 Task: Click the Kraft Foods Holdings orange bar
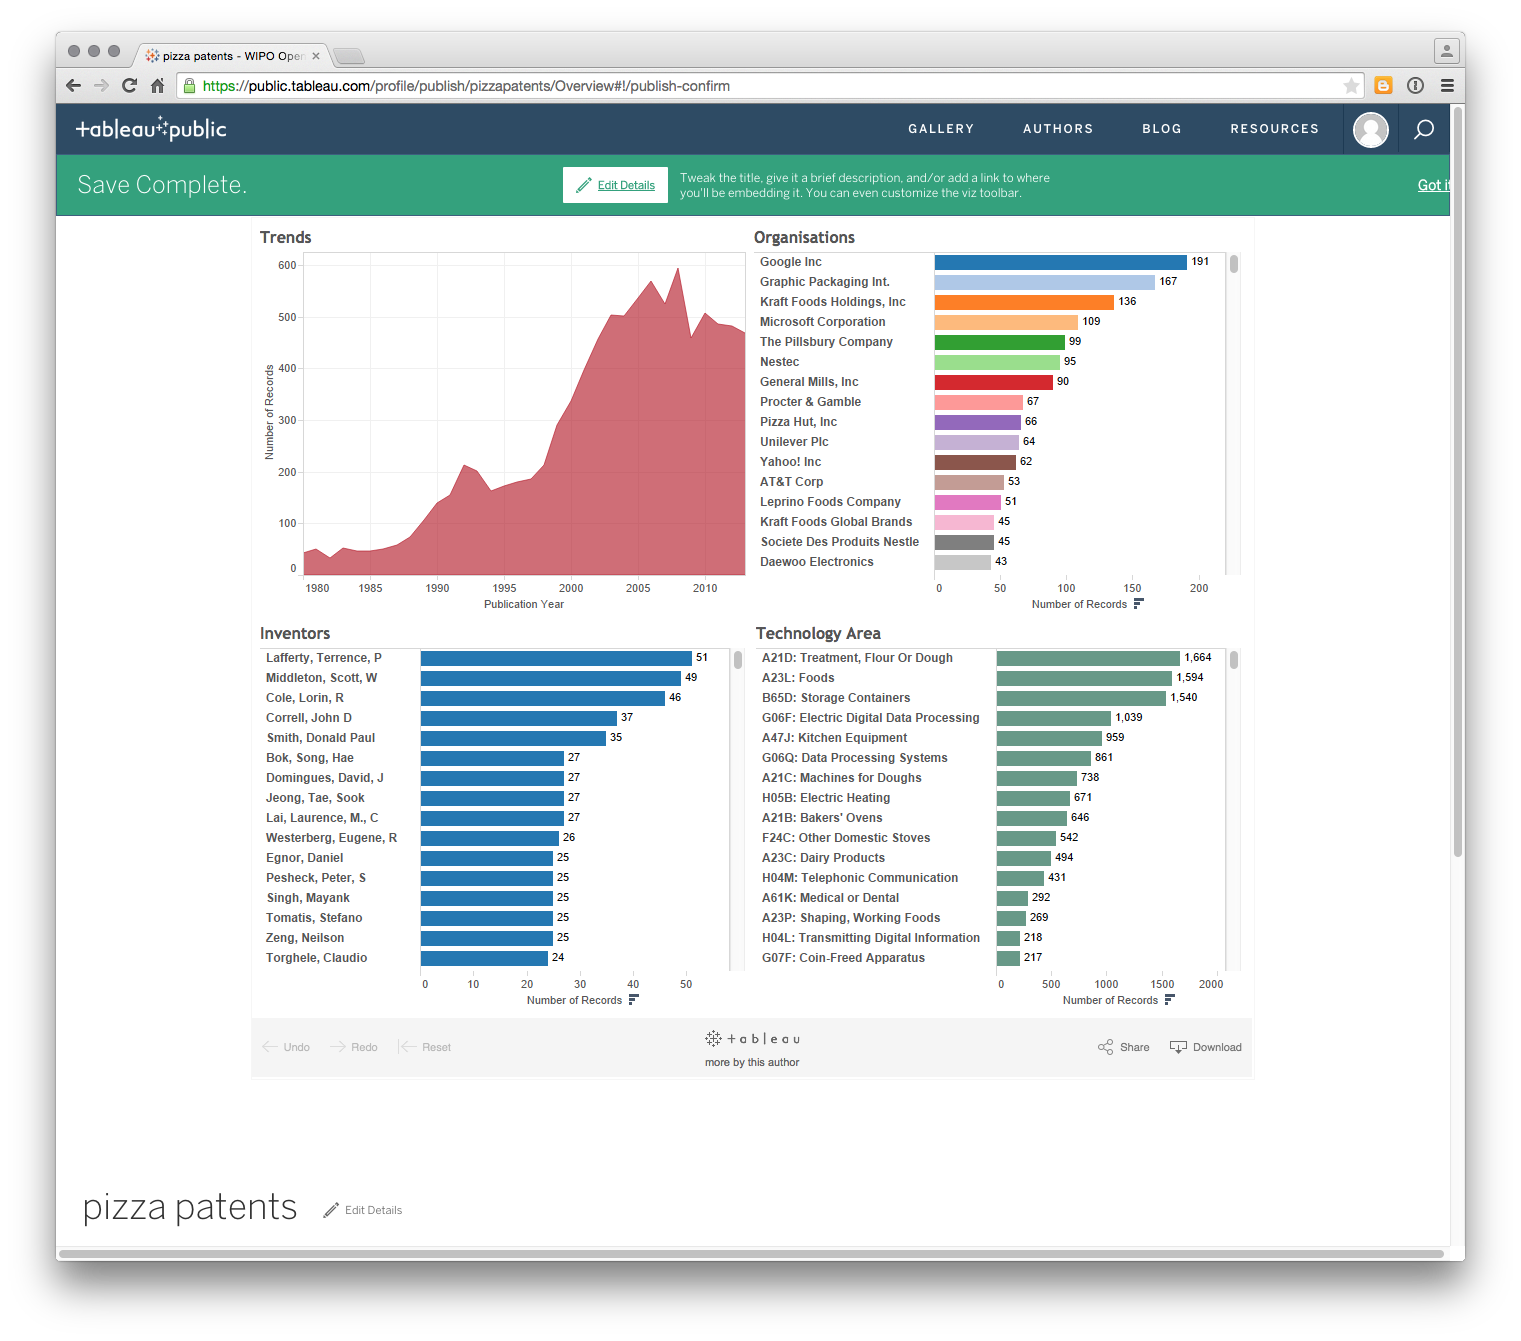(1024, 302)
